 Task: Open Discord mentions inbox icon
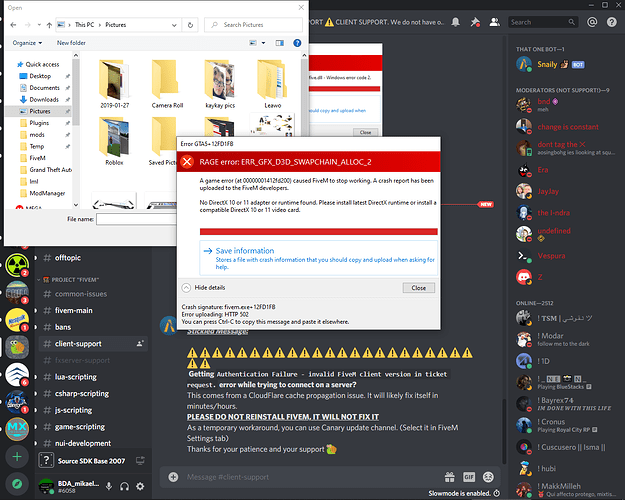click(x=592, y=22)
